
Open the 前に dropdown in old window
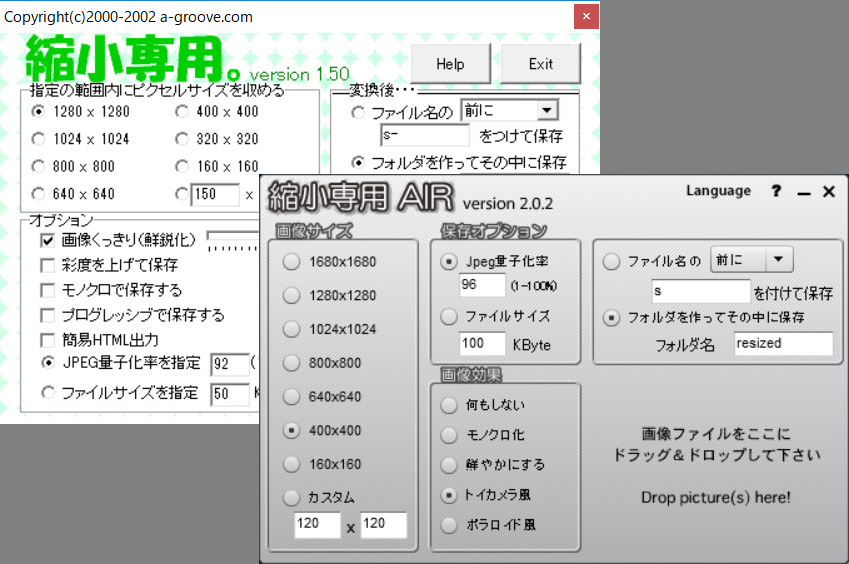(547, 110)
